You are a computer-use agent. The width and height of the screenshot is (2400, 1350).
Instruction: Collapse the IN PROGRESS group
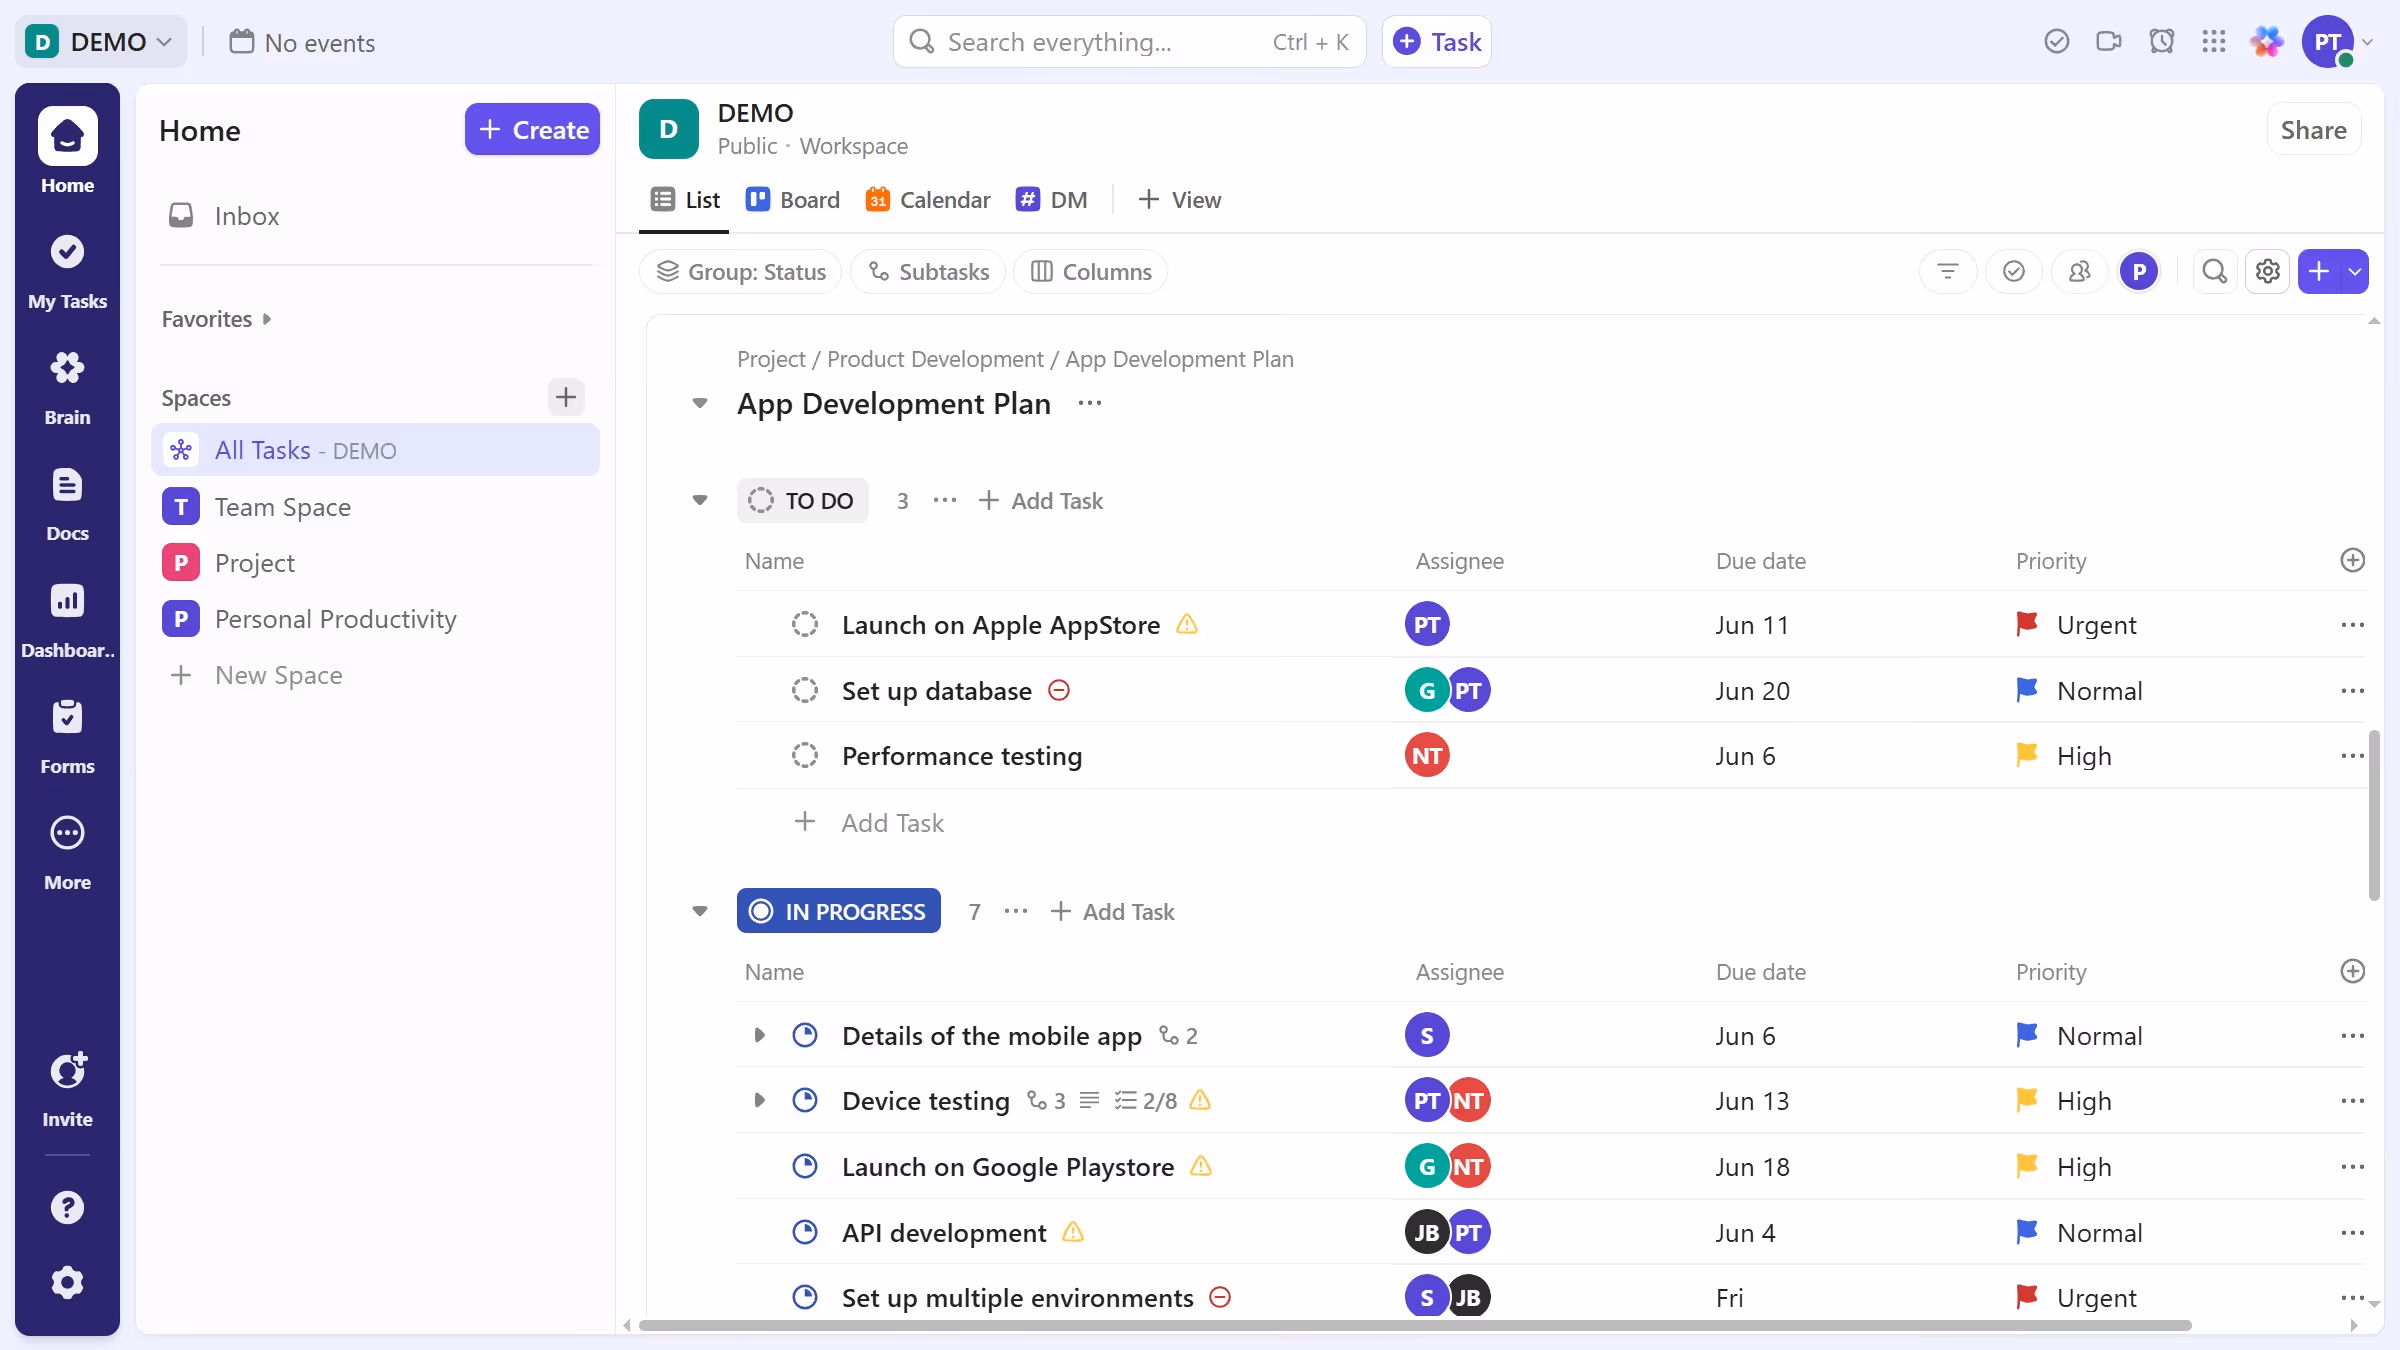700,911
